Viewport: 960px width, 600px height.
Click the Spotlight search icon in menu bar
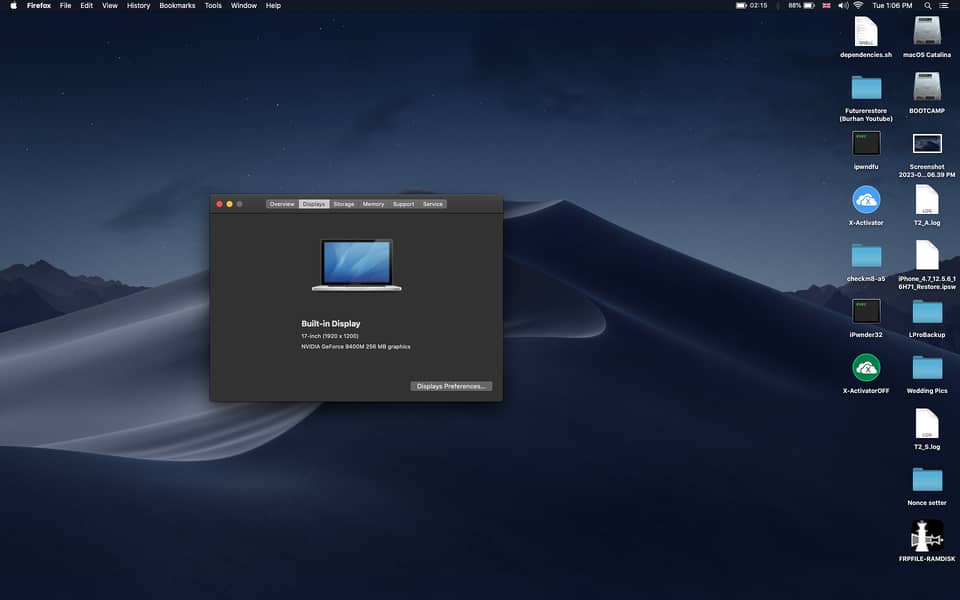tap(928, 6)
